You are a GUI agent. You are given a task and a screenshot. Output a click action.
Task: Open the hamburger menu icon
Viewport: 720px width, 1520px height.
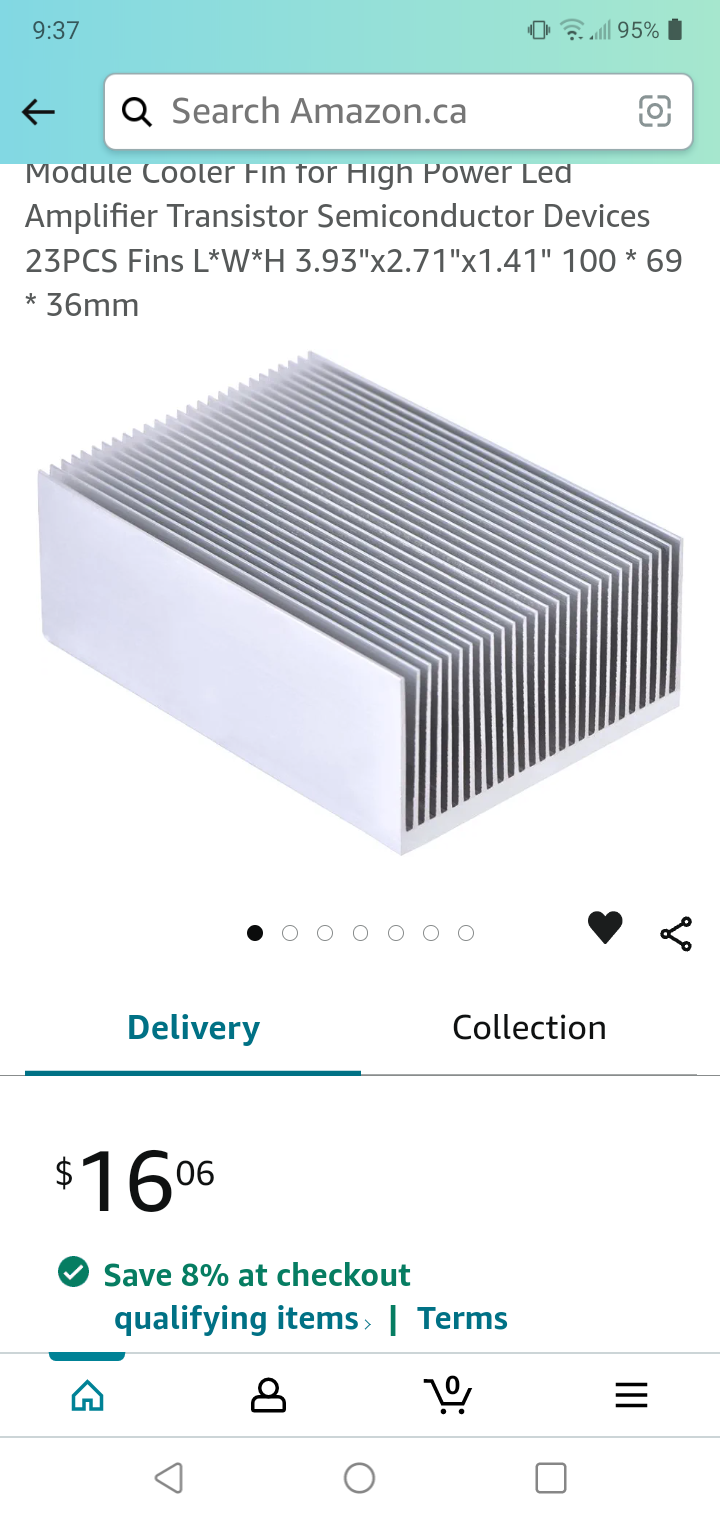pos(631,1395)
